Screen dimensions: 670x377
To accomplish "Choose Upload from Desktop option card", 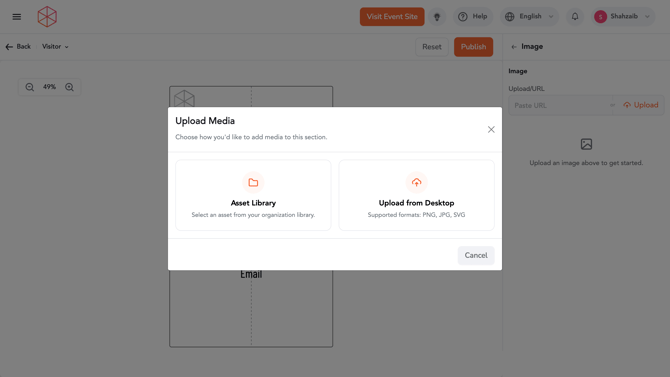I will (416, 195).
